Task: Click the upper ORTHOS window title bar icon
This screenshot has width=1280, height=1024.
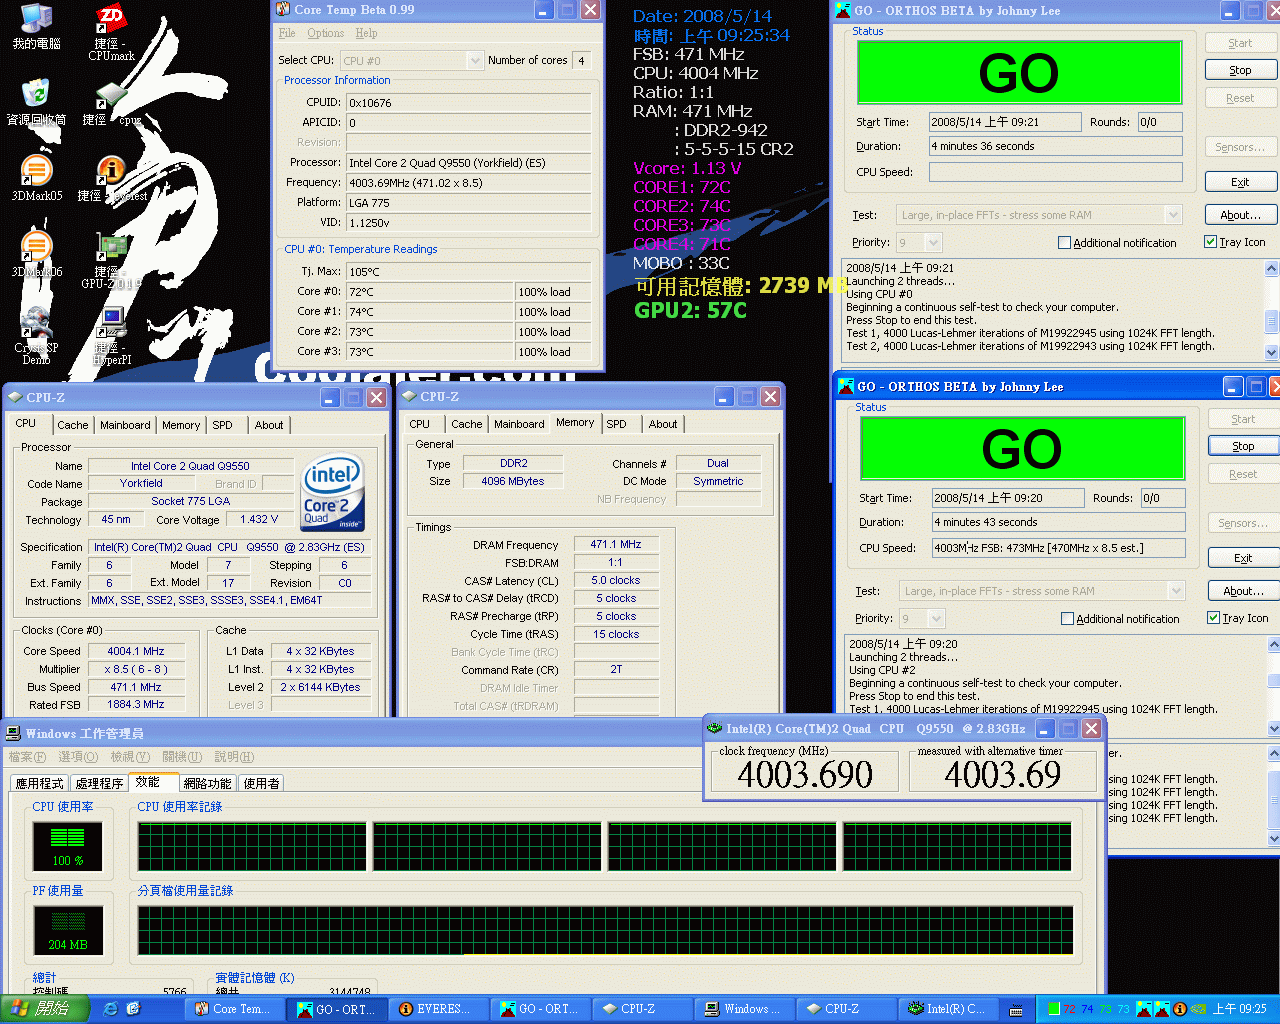Action: 843,10
